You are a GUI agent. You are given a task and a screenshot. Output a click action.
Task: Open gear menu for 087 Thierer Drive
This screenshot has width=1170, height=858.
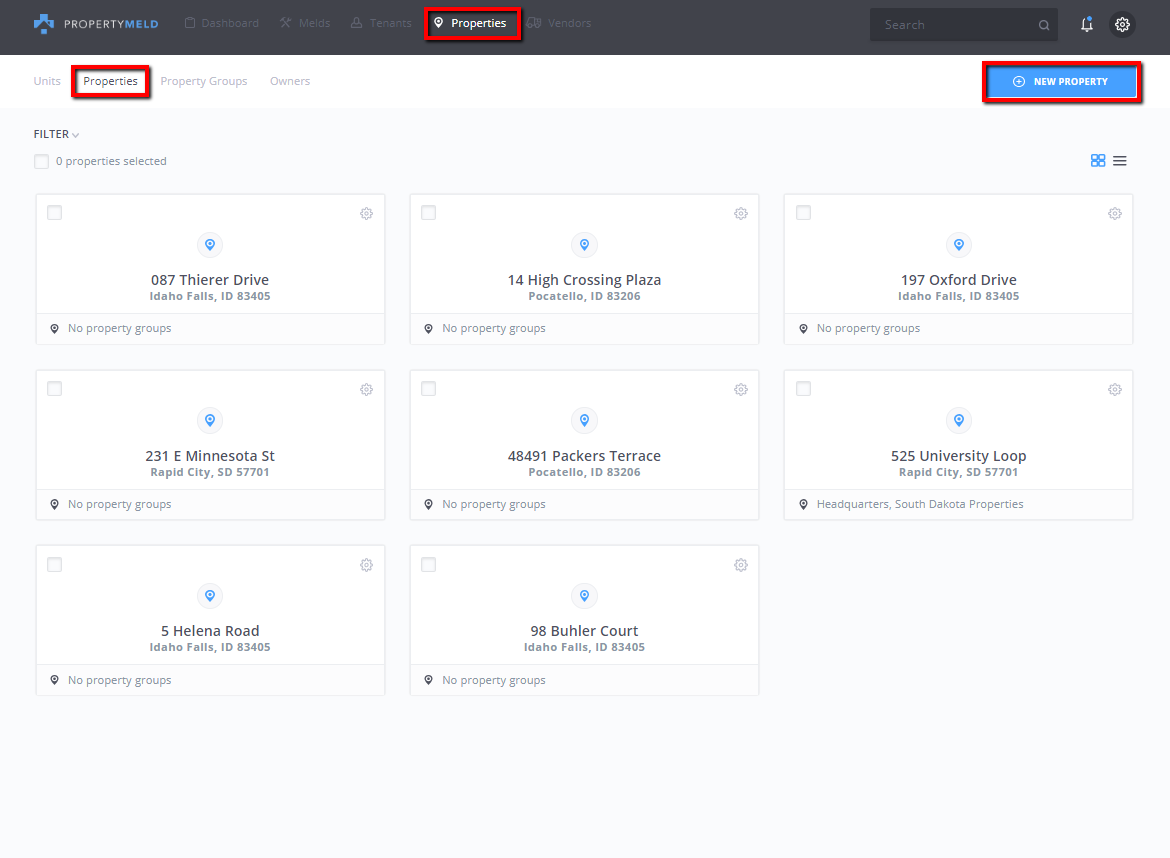(x=366, y=213)
